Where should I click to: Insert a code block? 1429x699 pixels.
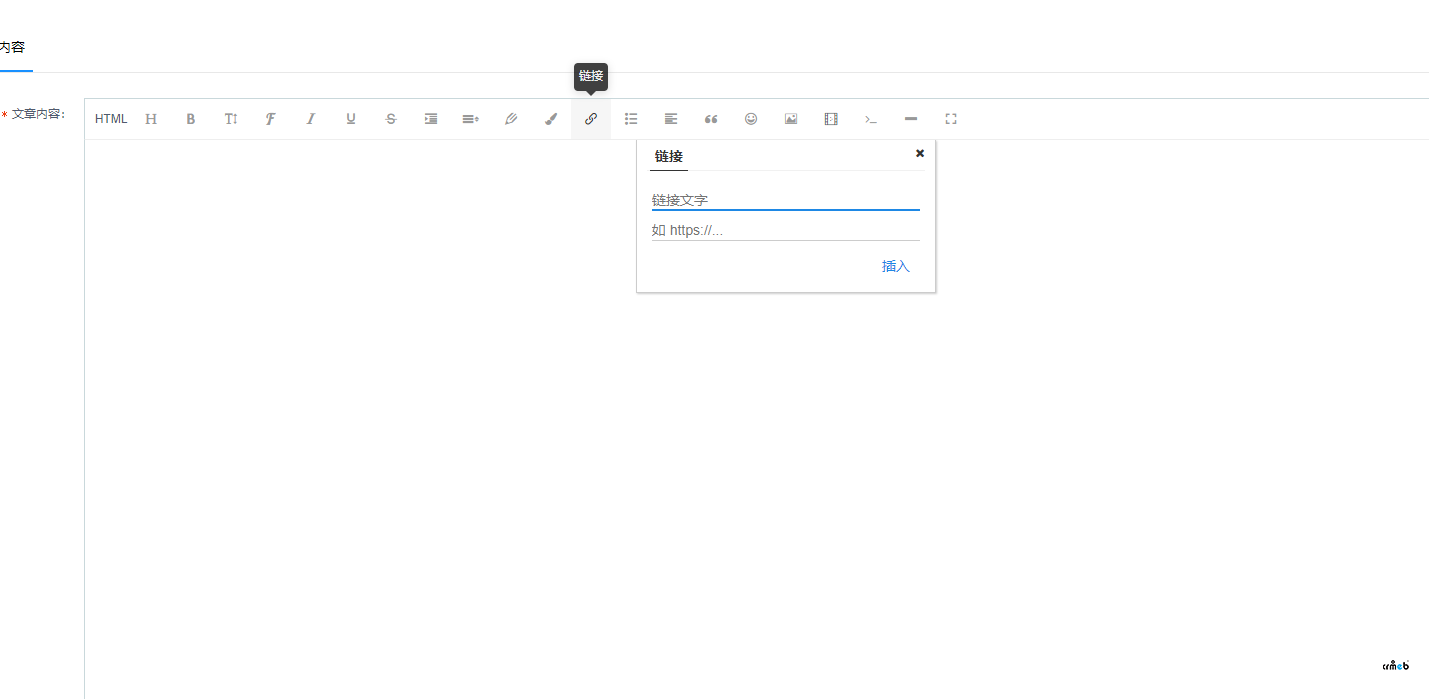(871, 119)
